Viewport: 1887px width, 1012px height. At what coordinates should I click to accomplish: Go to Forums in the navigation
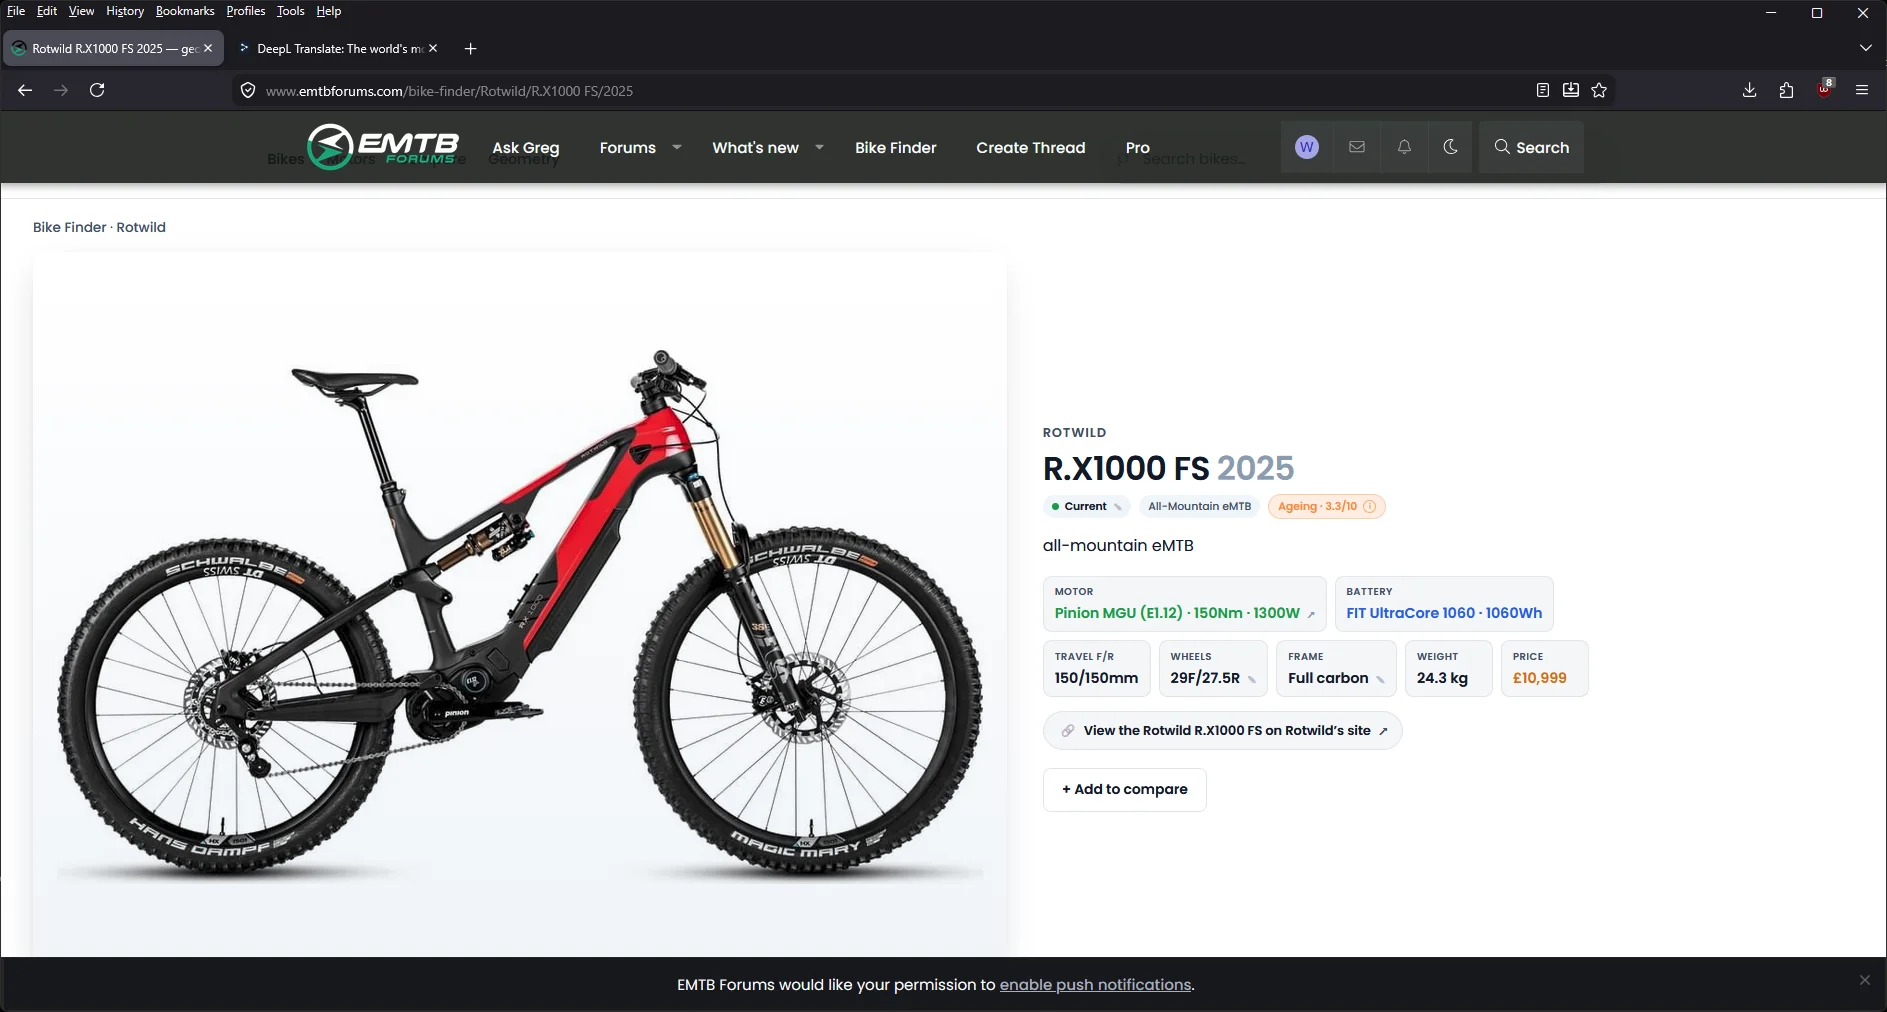coord(628,147)
